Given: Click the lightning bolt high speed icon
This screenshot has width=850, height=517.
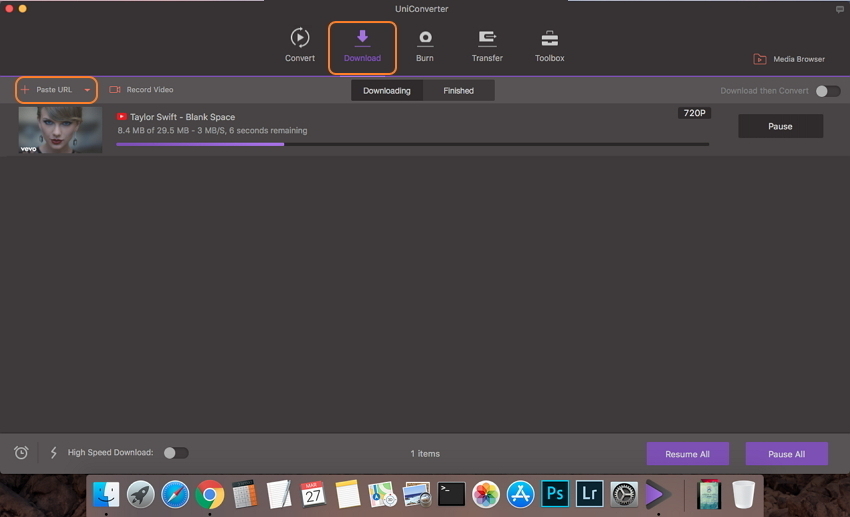Looking at the screenshot, I should coord(54,453).
